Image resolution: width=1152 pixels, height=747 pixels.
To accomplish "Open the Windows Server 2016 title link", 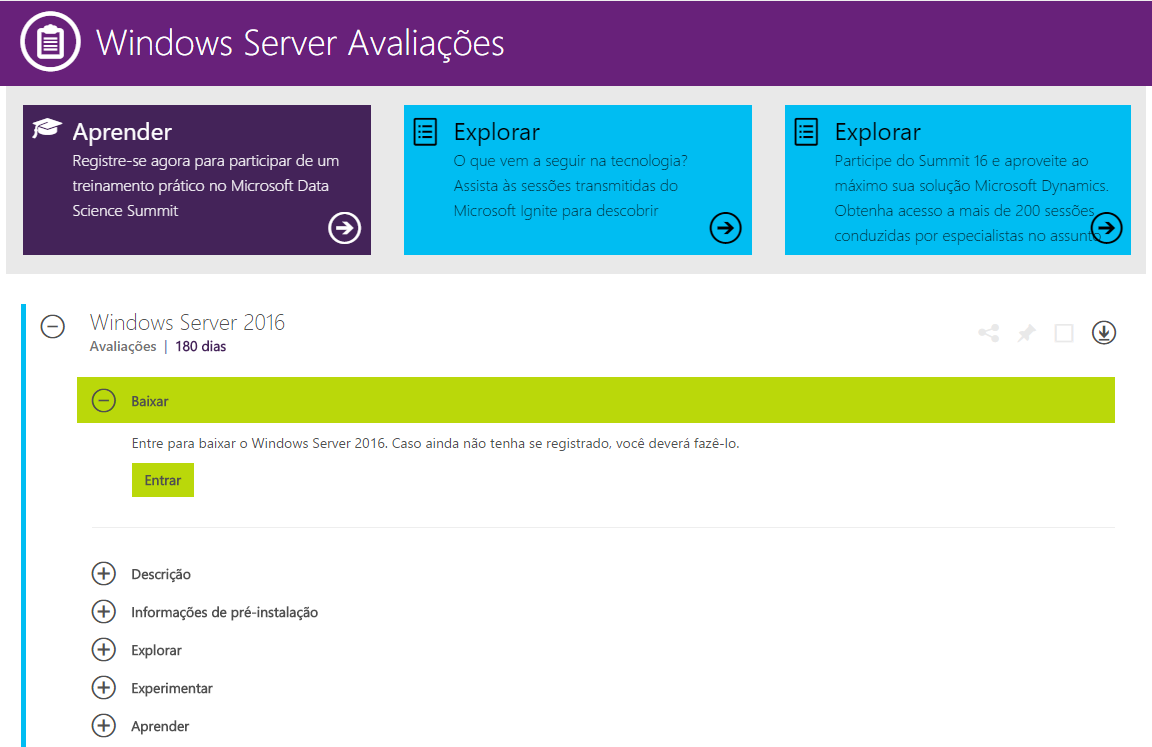I will [x=187, y=322].
